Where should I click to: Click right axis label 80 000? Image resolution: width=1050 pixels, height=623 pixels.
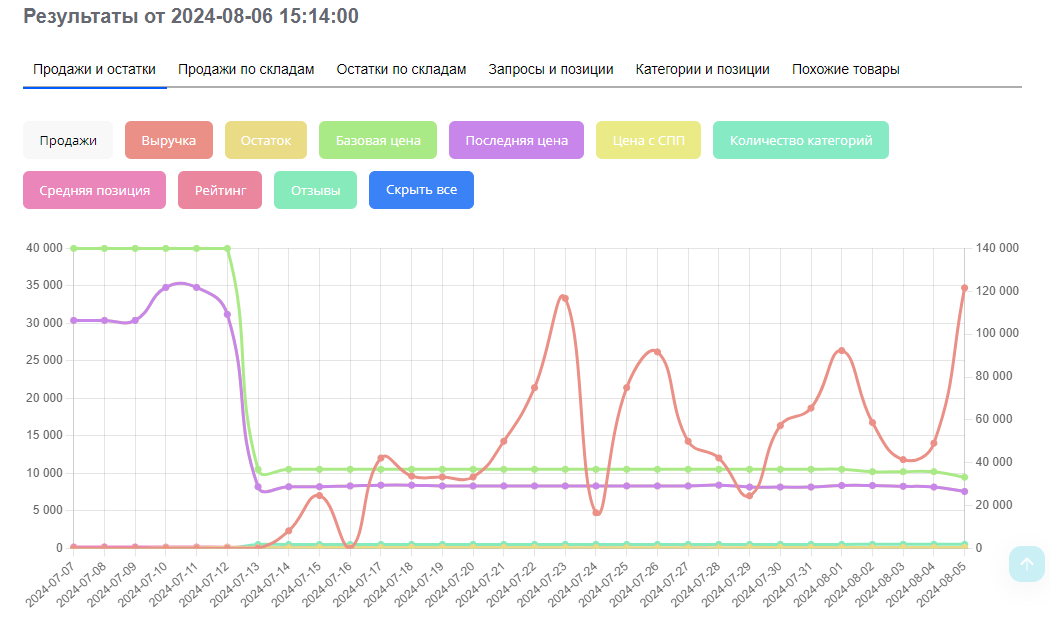994,376
